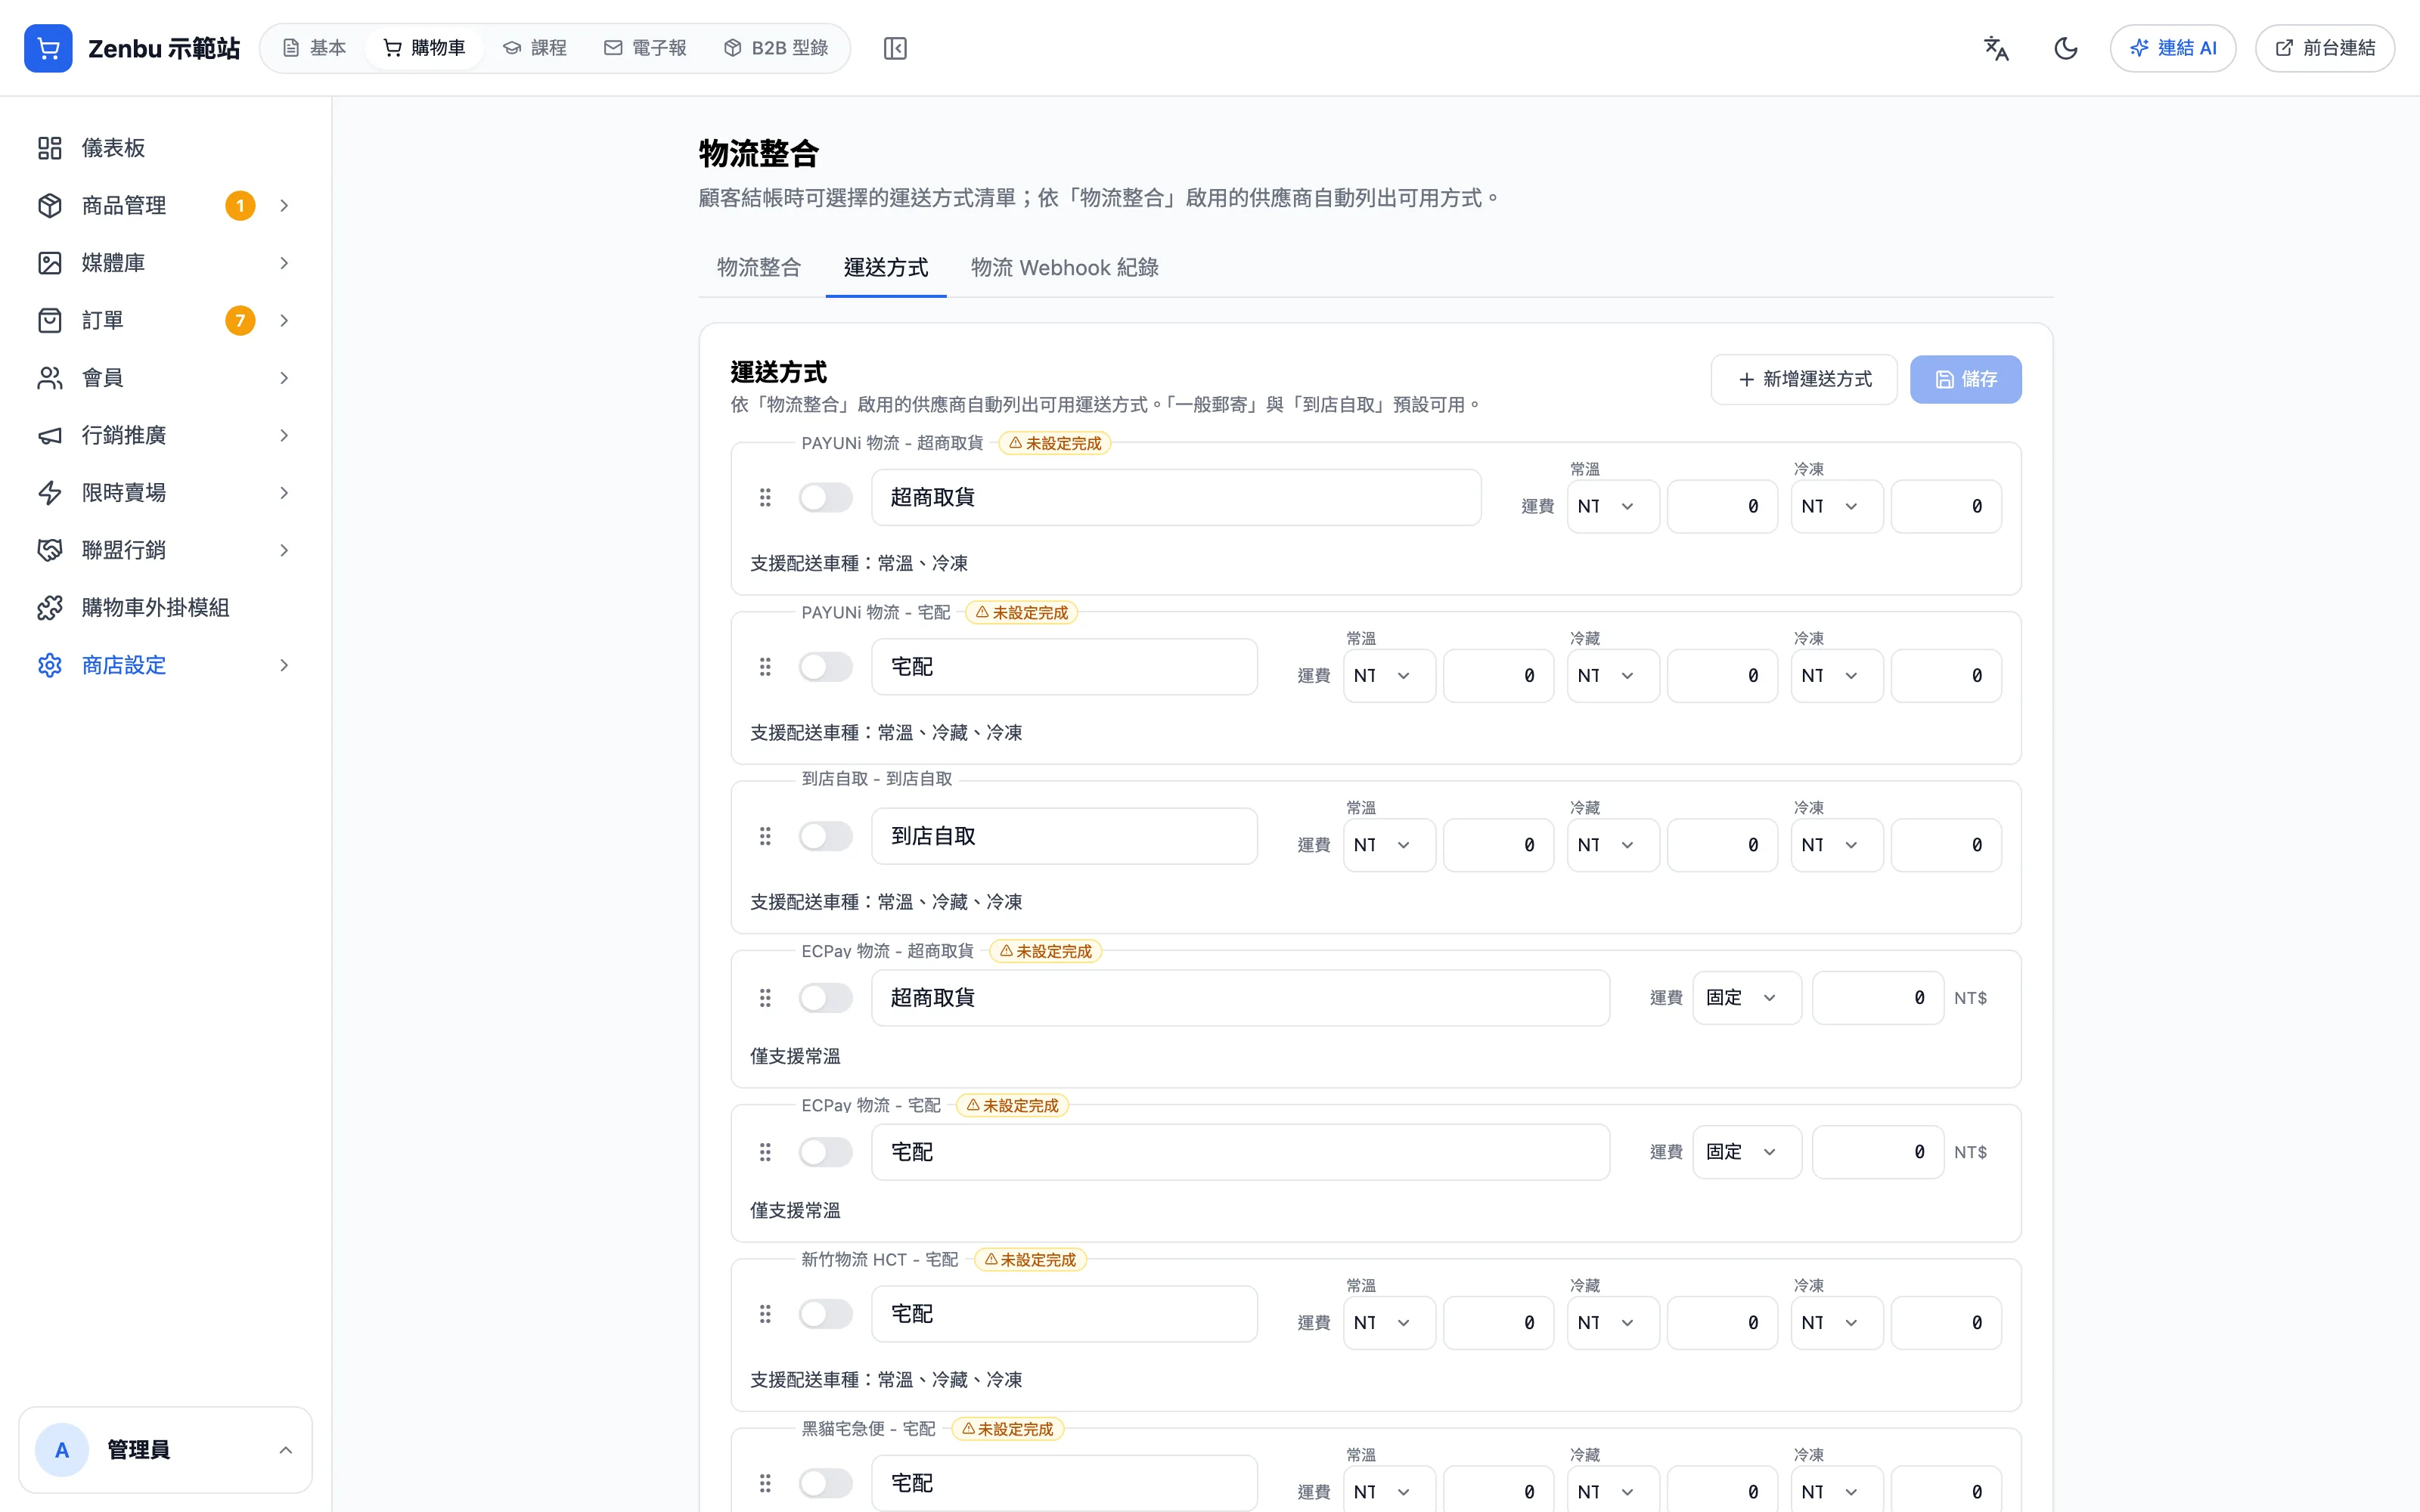
Task: Expand the 管理員 account menu
Action: tap(165, 1450)
